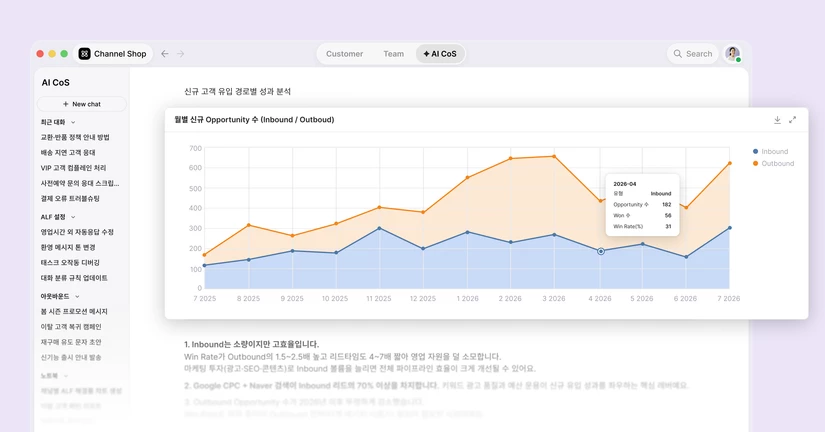
Task: Open chat 배송 지연 고객 응대
Action: [x=68, y=153]
